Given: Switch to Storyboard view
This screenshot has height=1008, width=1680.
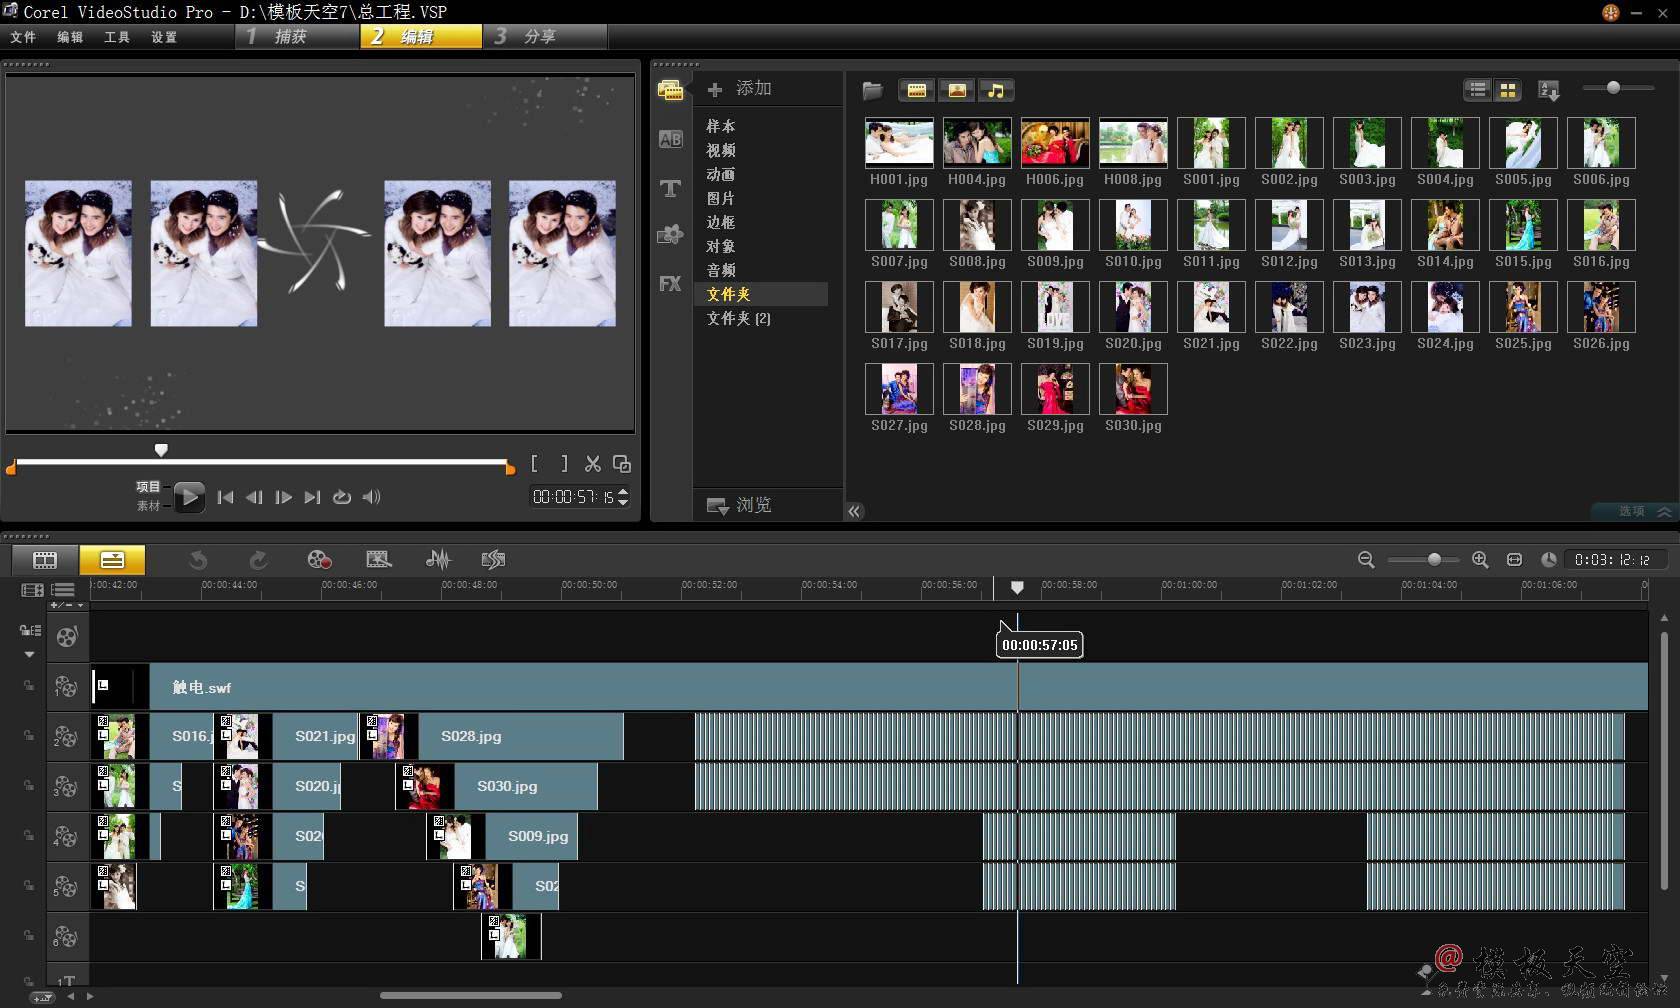Looking at the screenshot, I should [45, 560].
